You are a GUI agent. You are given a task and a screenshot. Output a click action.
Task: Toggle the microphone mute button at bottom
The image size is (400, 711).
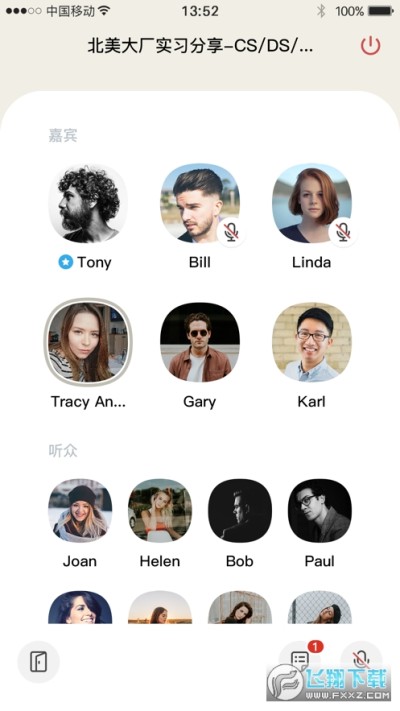(361, 660)
